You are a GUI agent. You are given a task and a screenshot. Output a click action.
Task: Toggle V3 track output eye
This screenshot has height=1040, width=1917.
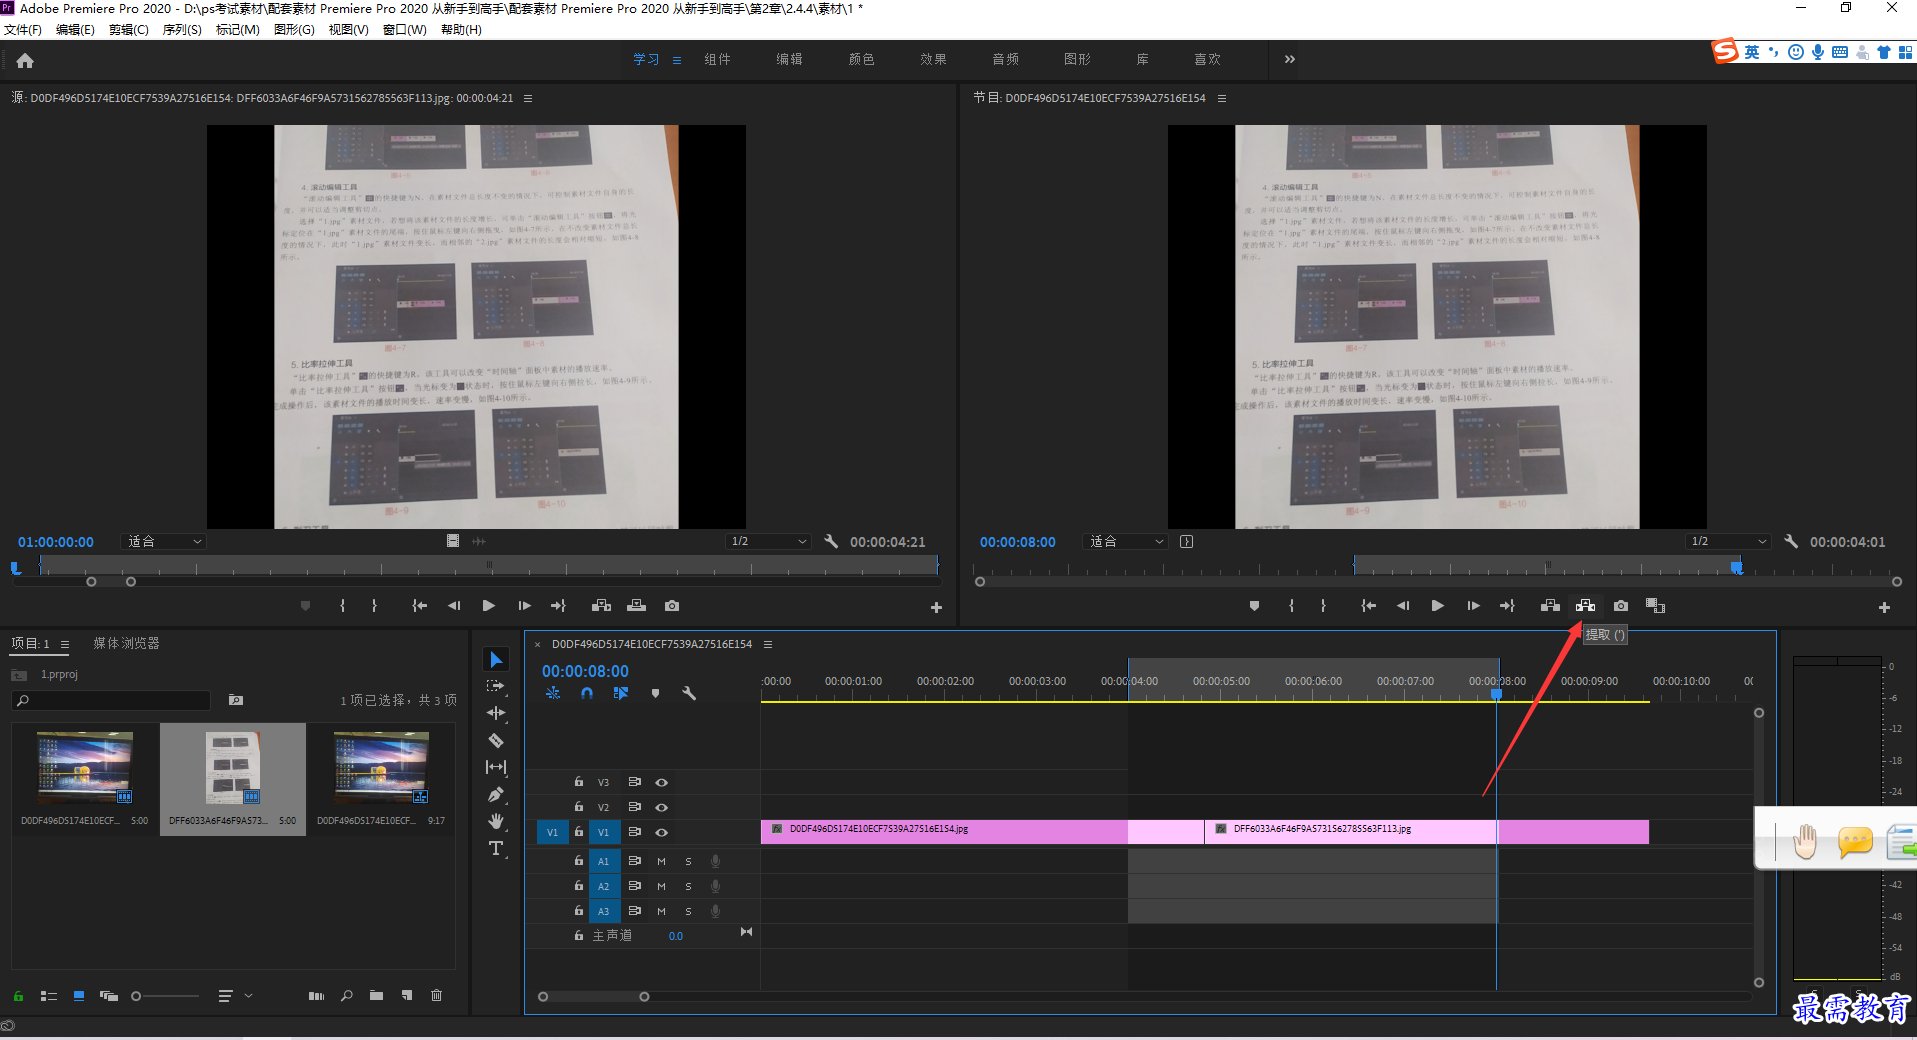pos(661,782)
